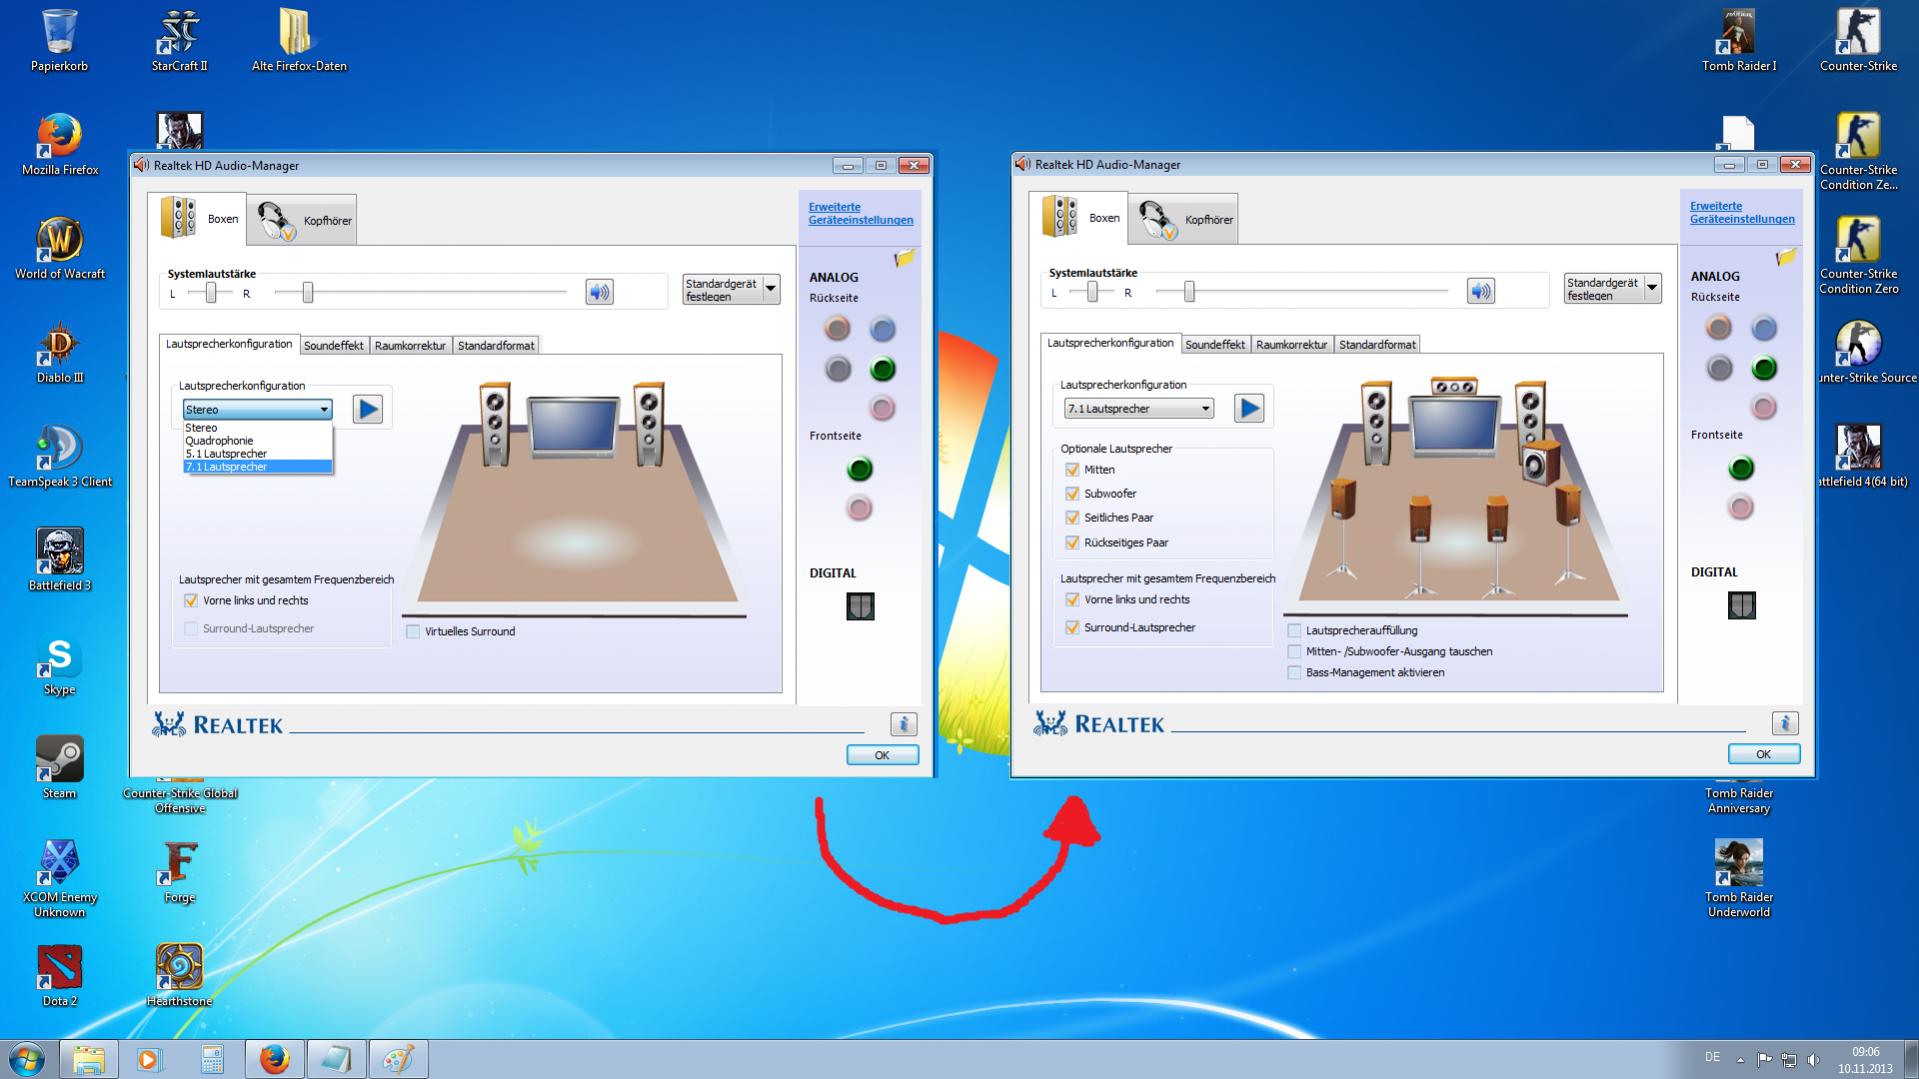This screenshot has width=1919, height=1079.
Task: Click the mute speaker icon in right Realtek window
Action: click(x=1481, y=291)
